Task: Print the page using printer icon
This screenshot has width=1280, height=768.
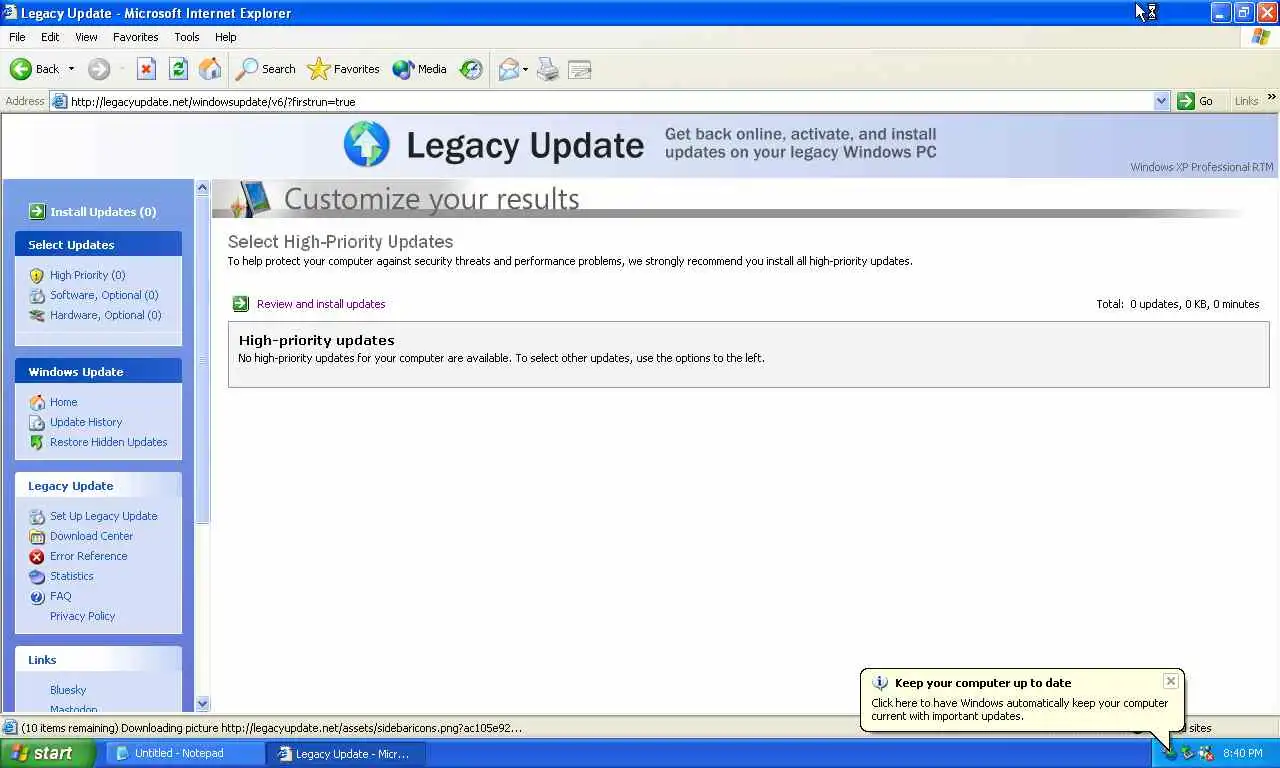Action: pos(548,69)
